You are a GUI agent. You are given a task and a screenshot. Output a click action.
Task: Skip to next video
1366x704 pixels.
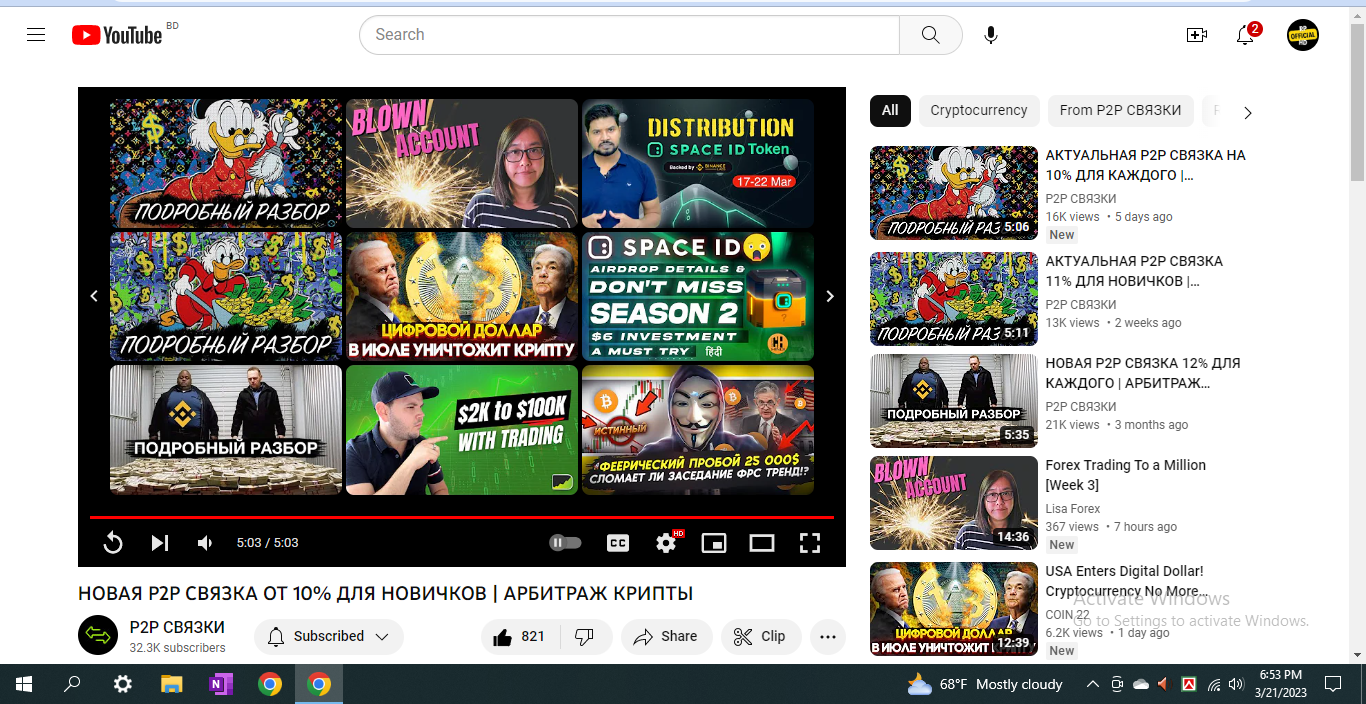click(x=159, y=543)
